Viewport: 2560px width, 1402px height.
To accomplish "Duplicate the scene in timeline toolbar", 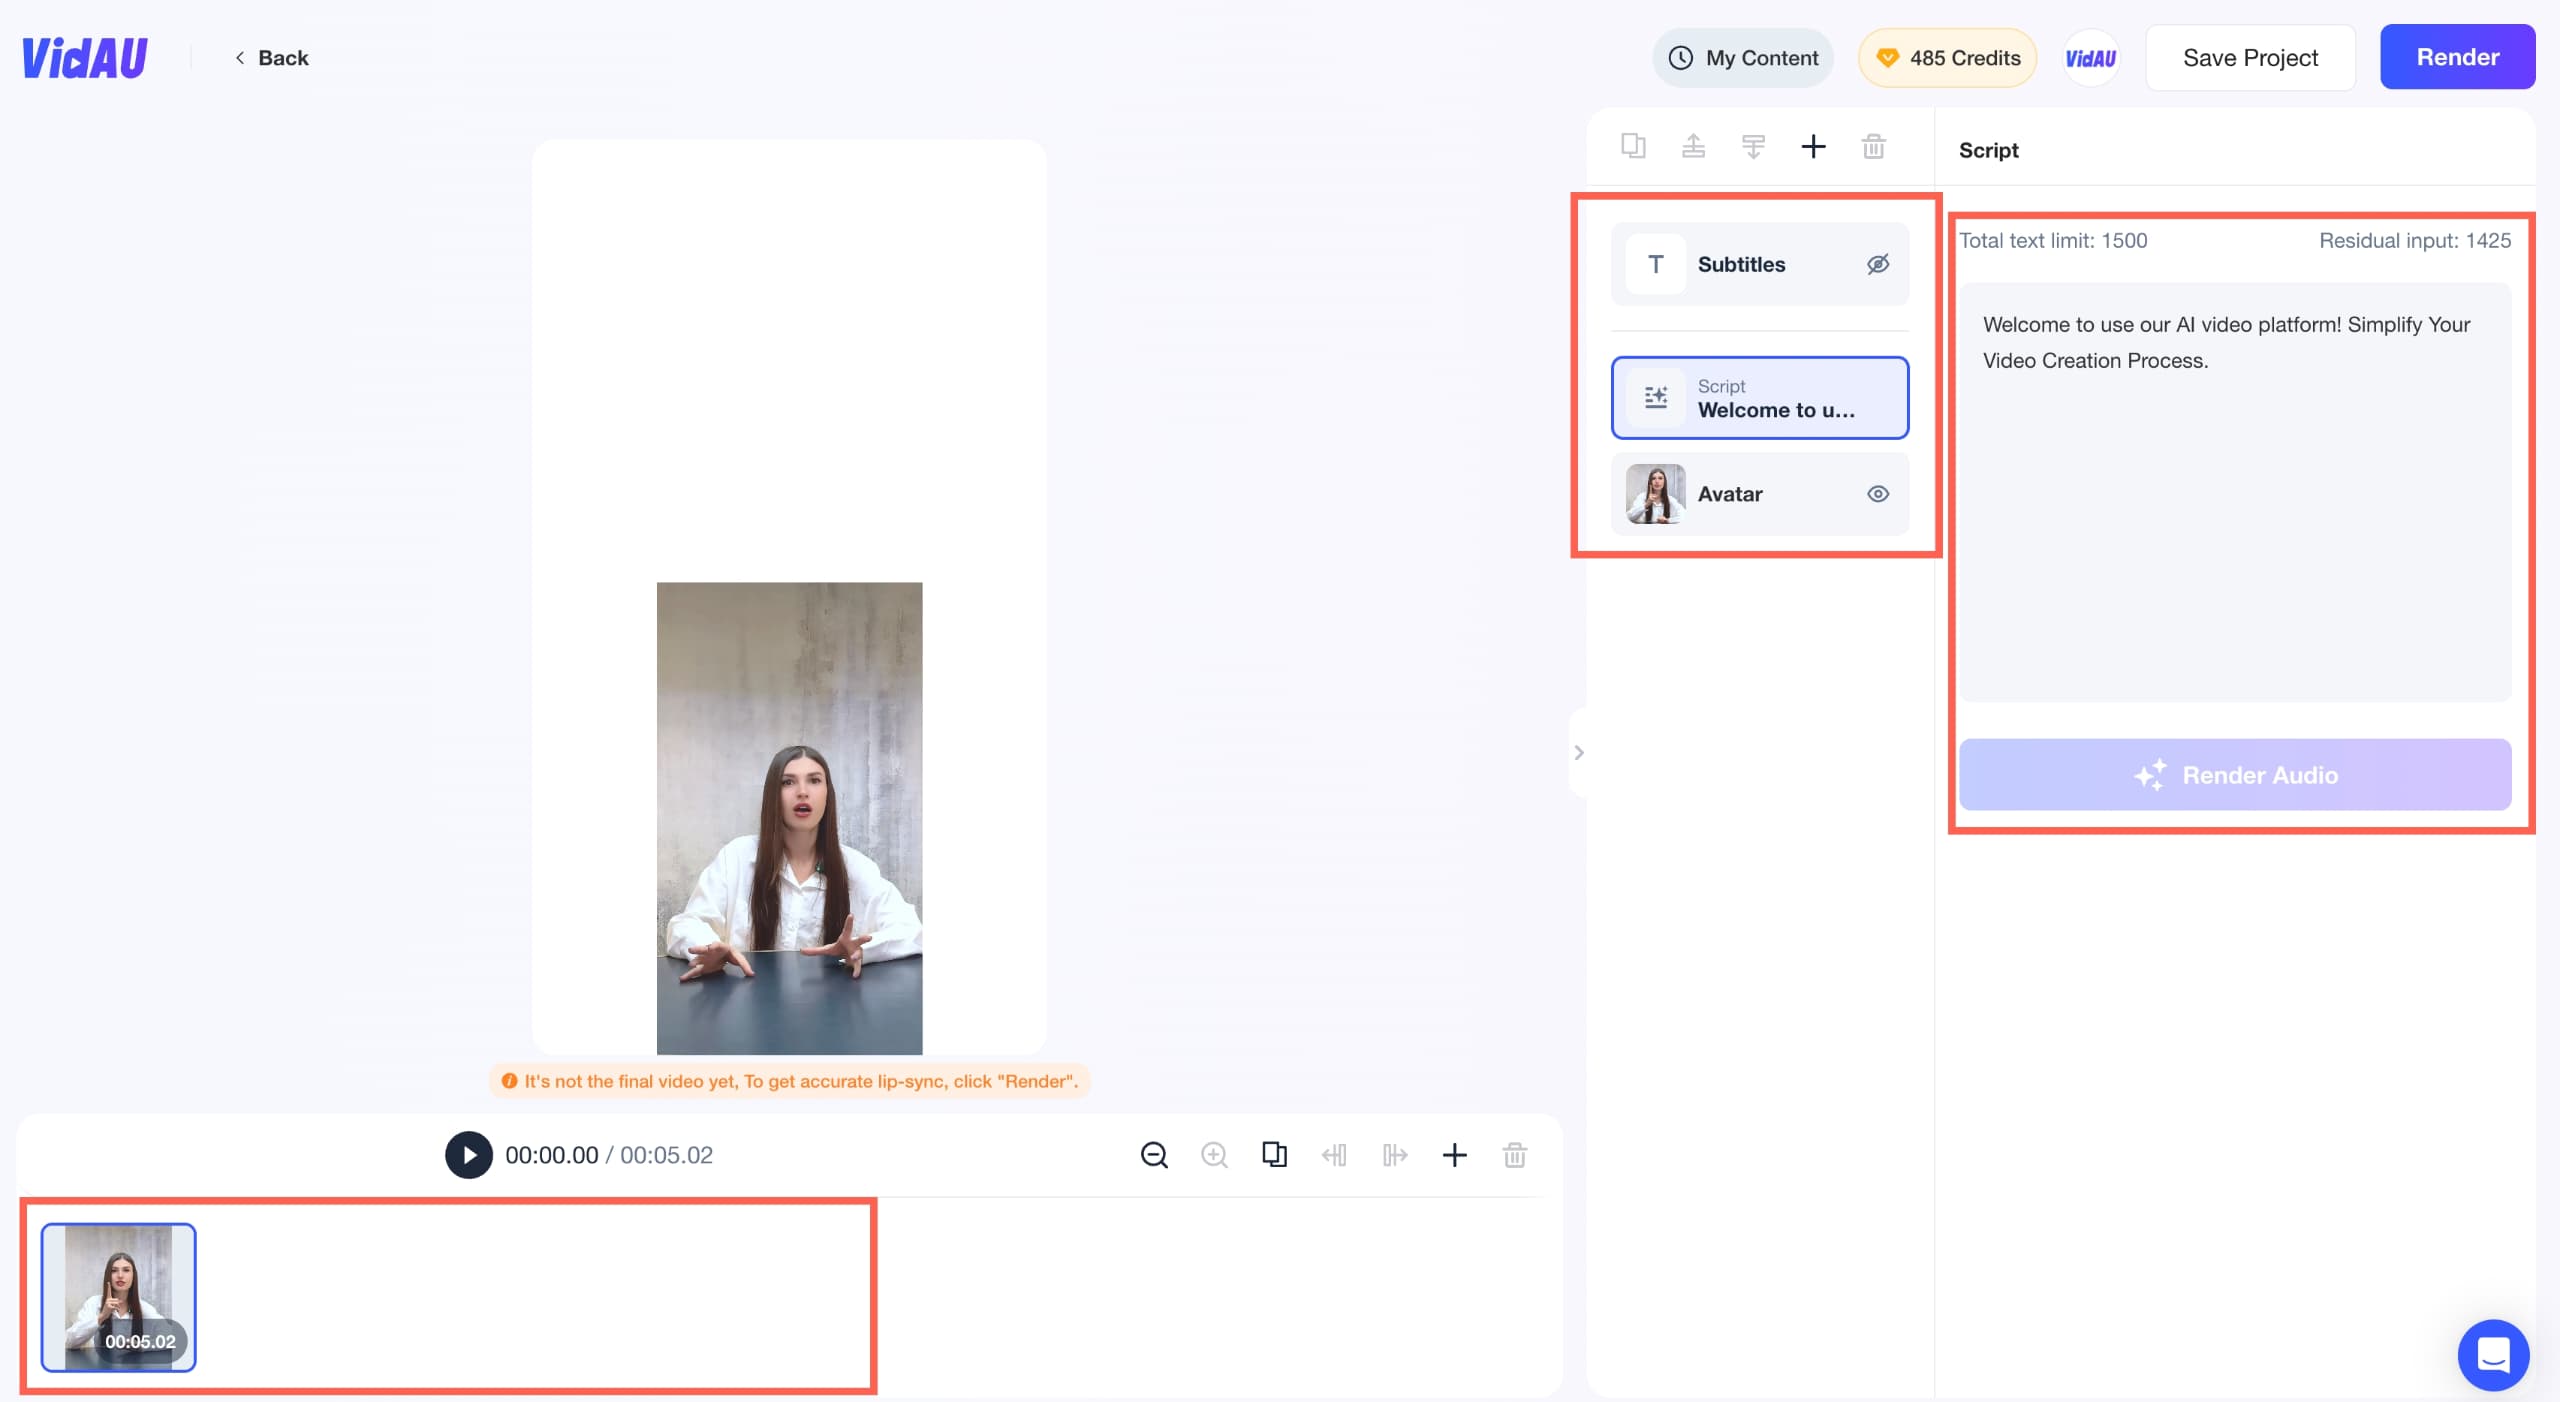I will coord(1274,1155).
